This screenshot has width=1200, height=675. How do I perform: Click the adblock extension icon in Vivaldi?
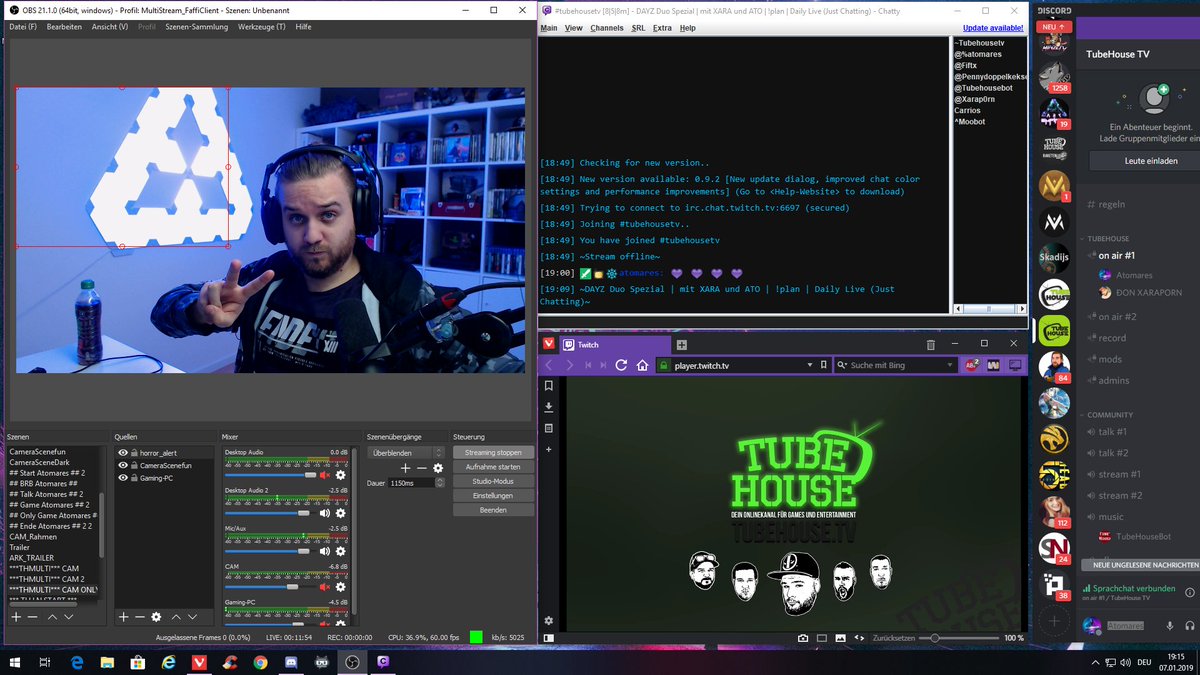(973, 365)
